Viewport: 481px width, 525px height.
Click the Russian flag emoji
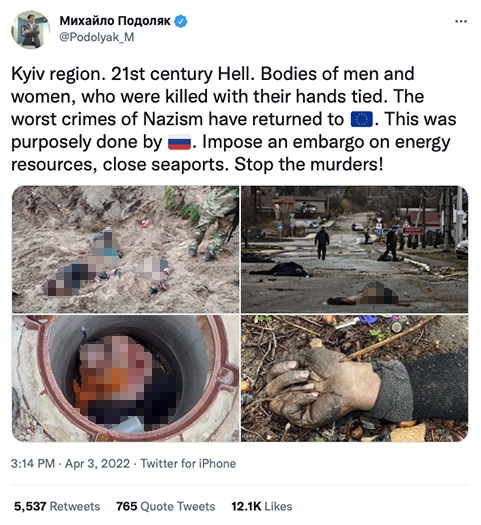click(x=179, y=142)
